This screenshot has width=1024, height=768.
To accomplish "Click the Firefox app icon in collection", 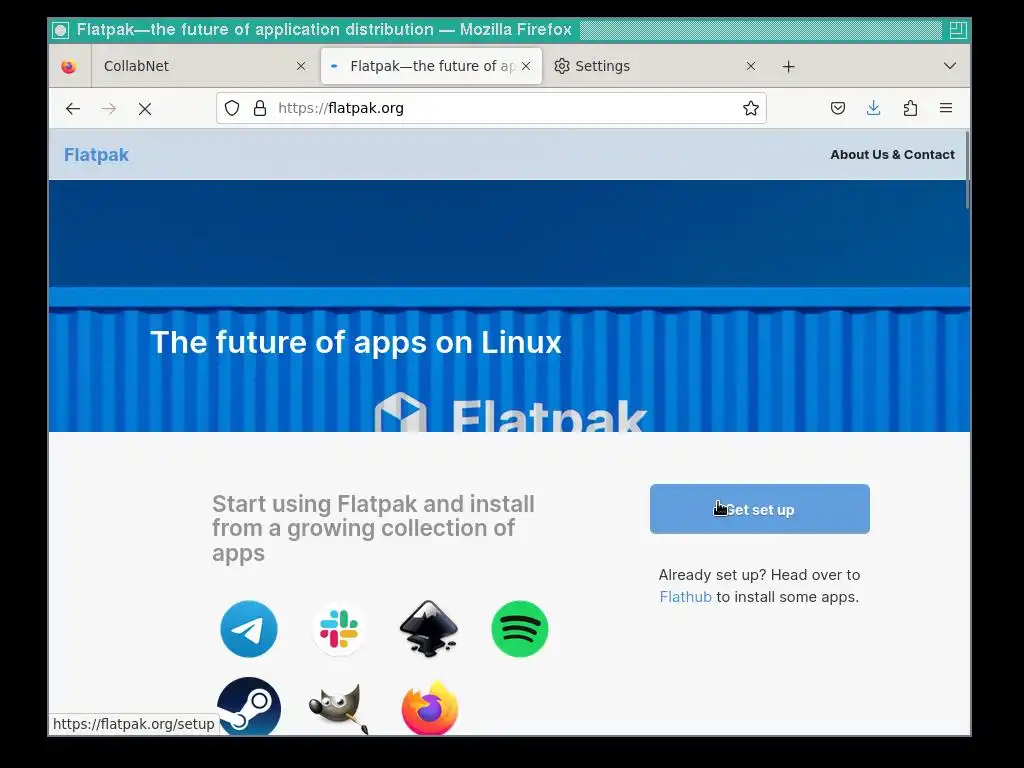I will [430, 708].
